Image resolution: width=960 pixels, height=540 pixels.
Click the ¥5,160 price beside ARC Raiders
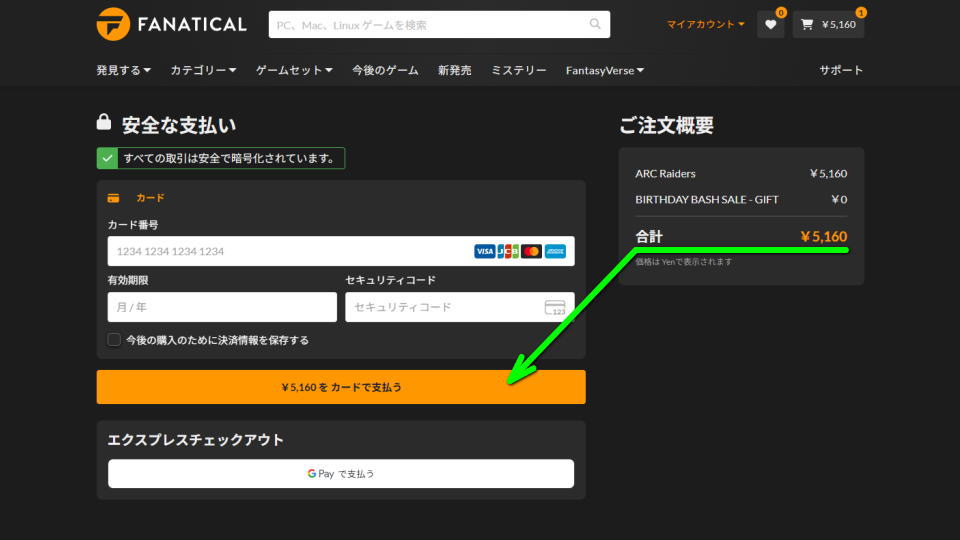[828, 174]
